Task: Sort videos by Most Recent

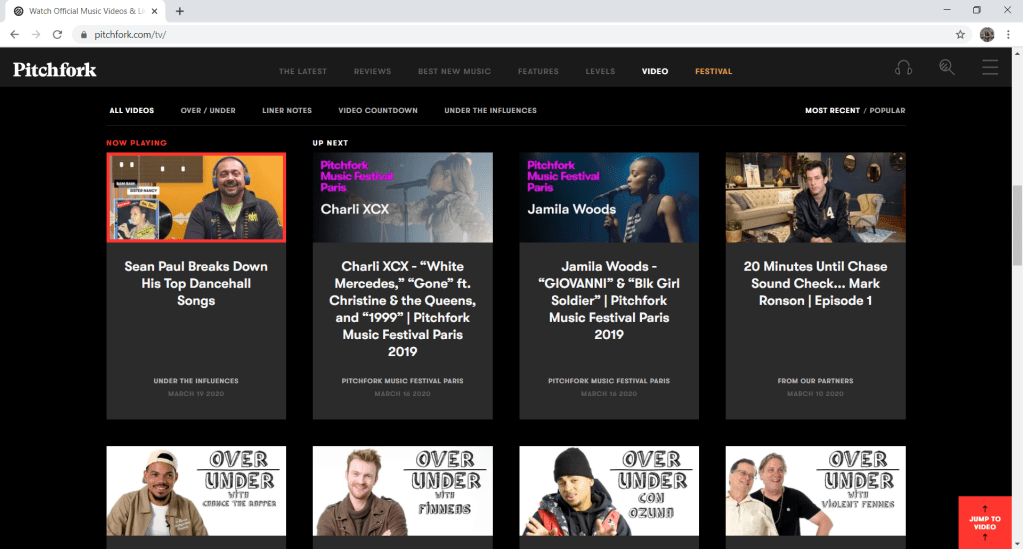Action: [832, 111]
